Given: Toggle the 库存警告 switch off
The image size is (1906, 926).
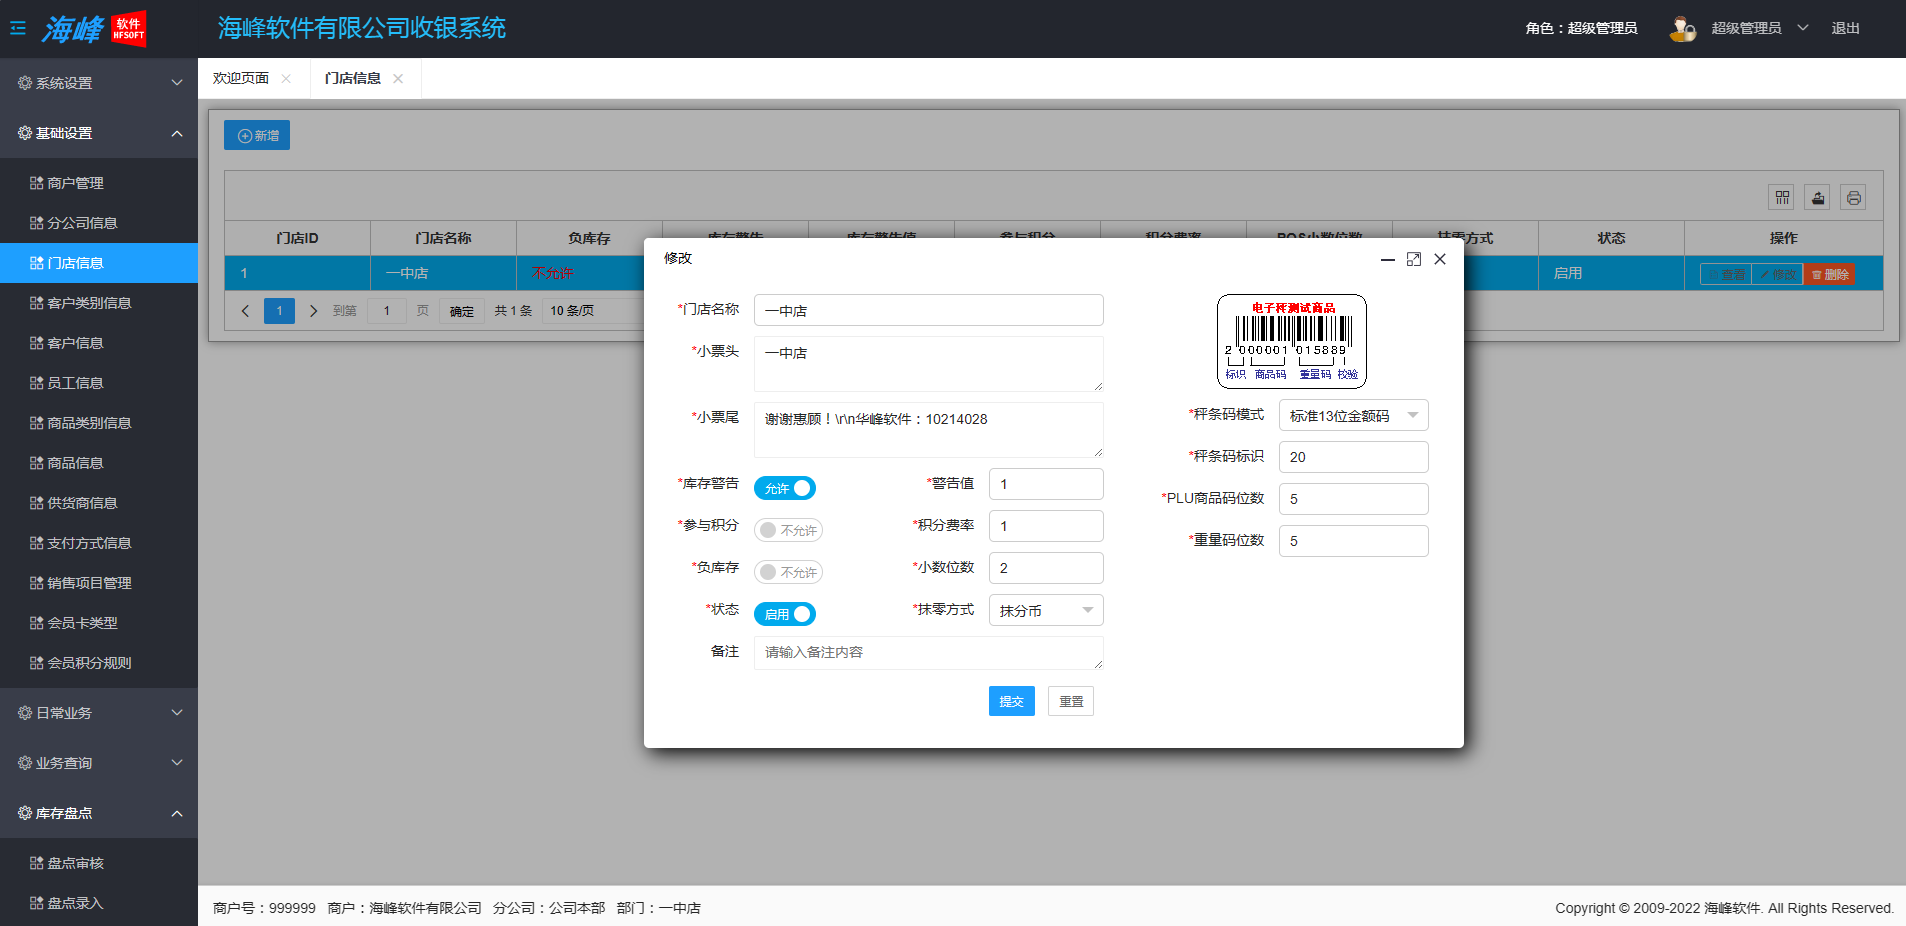Looking at the screenshot, I should click(785, 488).
